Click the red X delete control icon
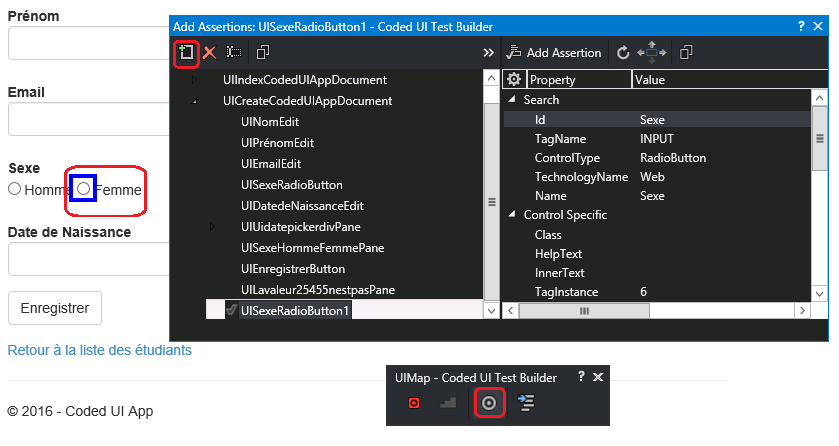 click(210, 52)
